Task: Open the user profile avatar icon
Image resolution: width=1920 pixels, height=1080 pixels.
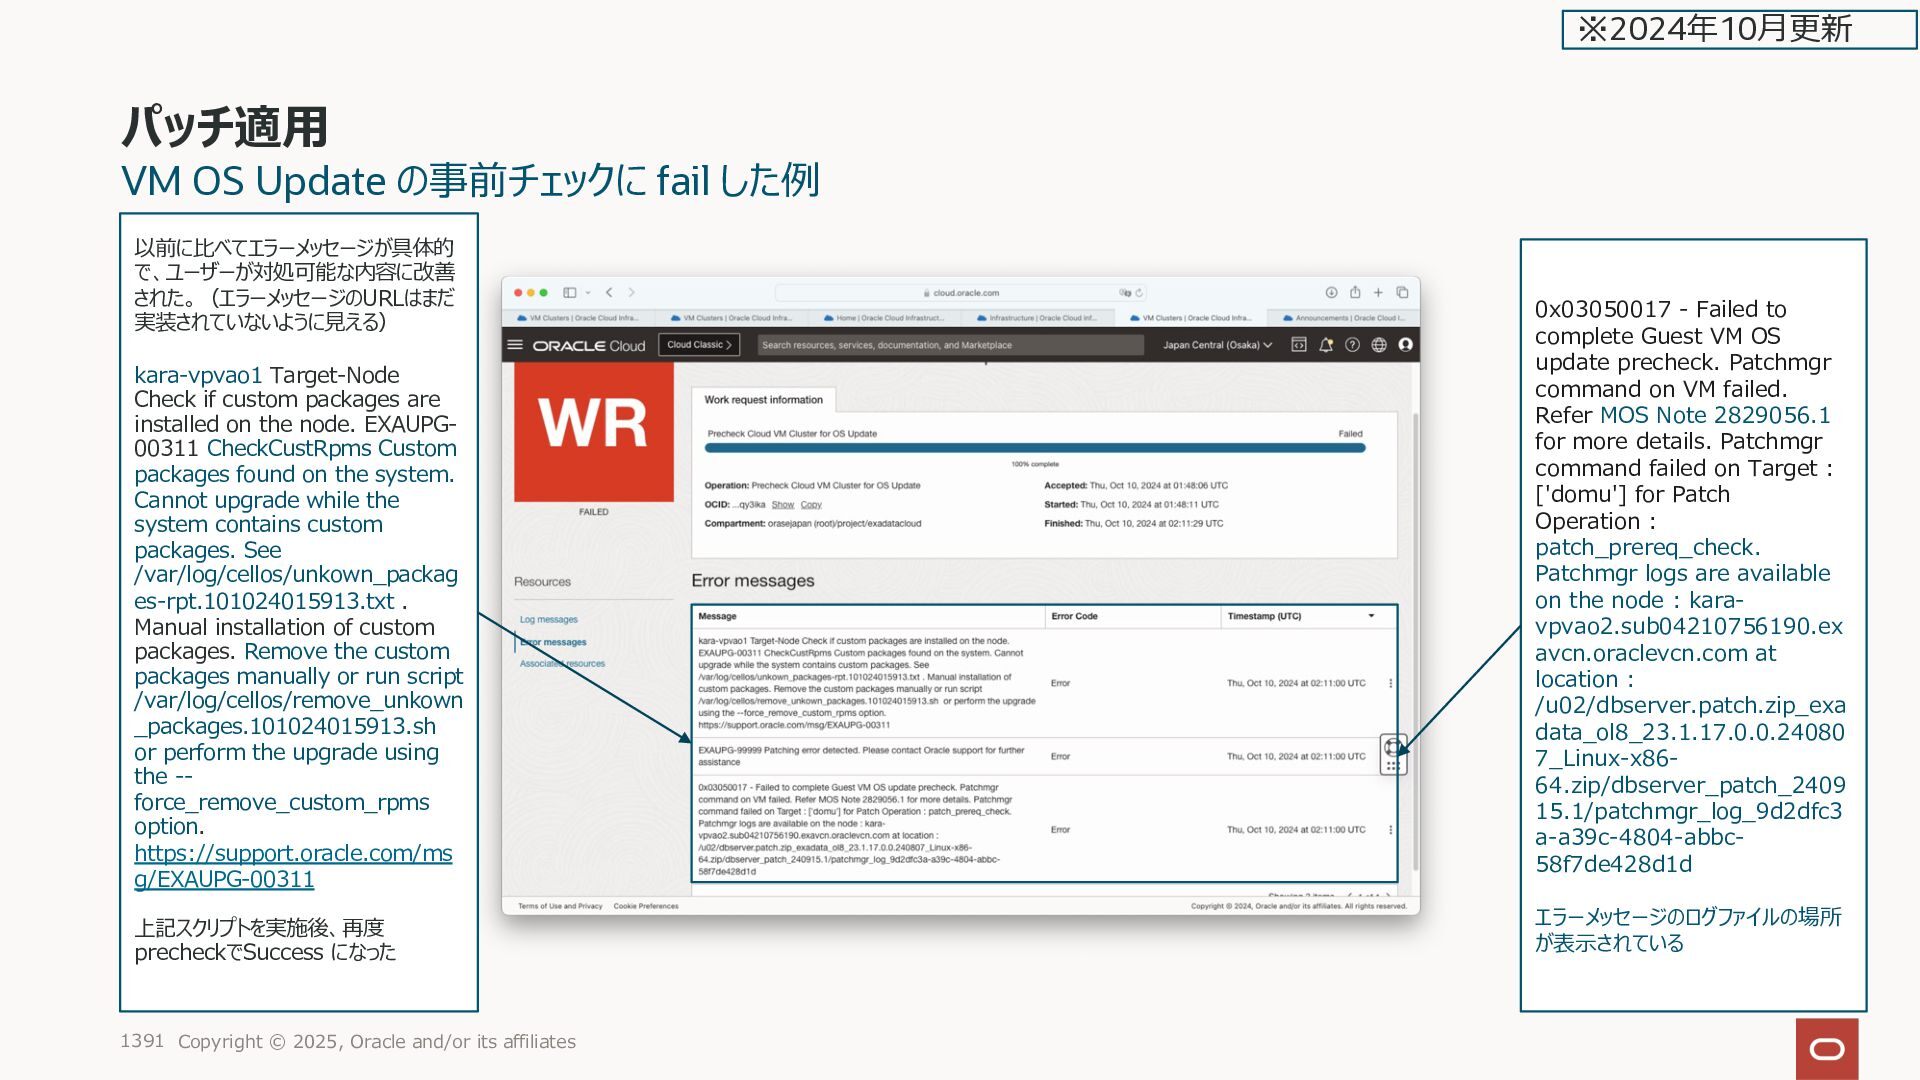Action: point(1405,345)
